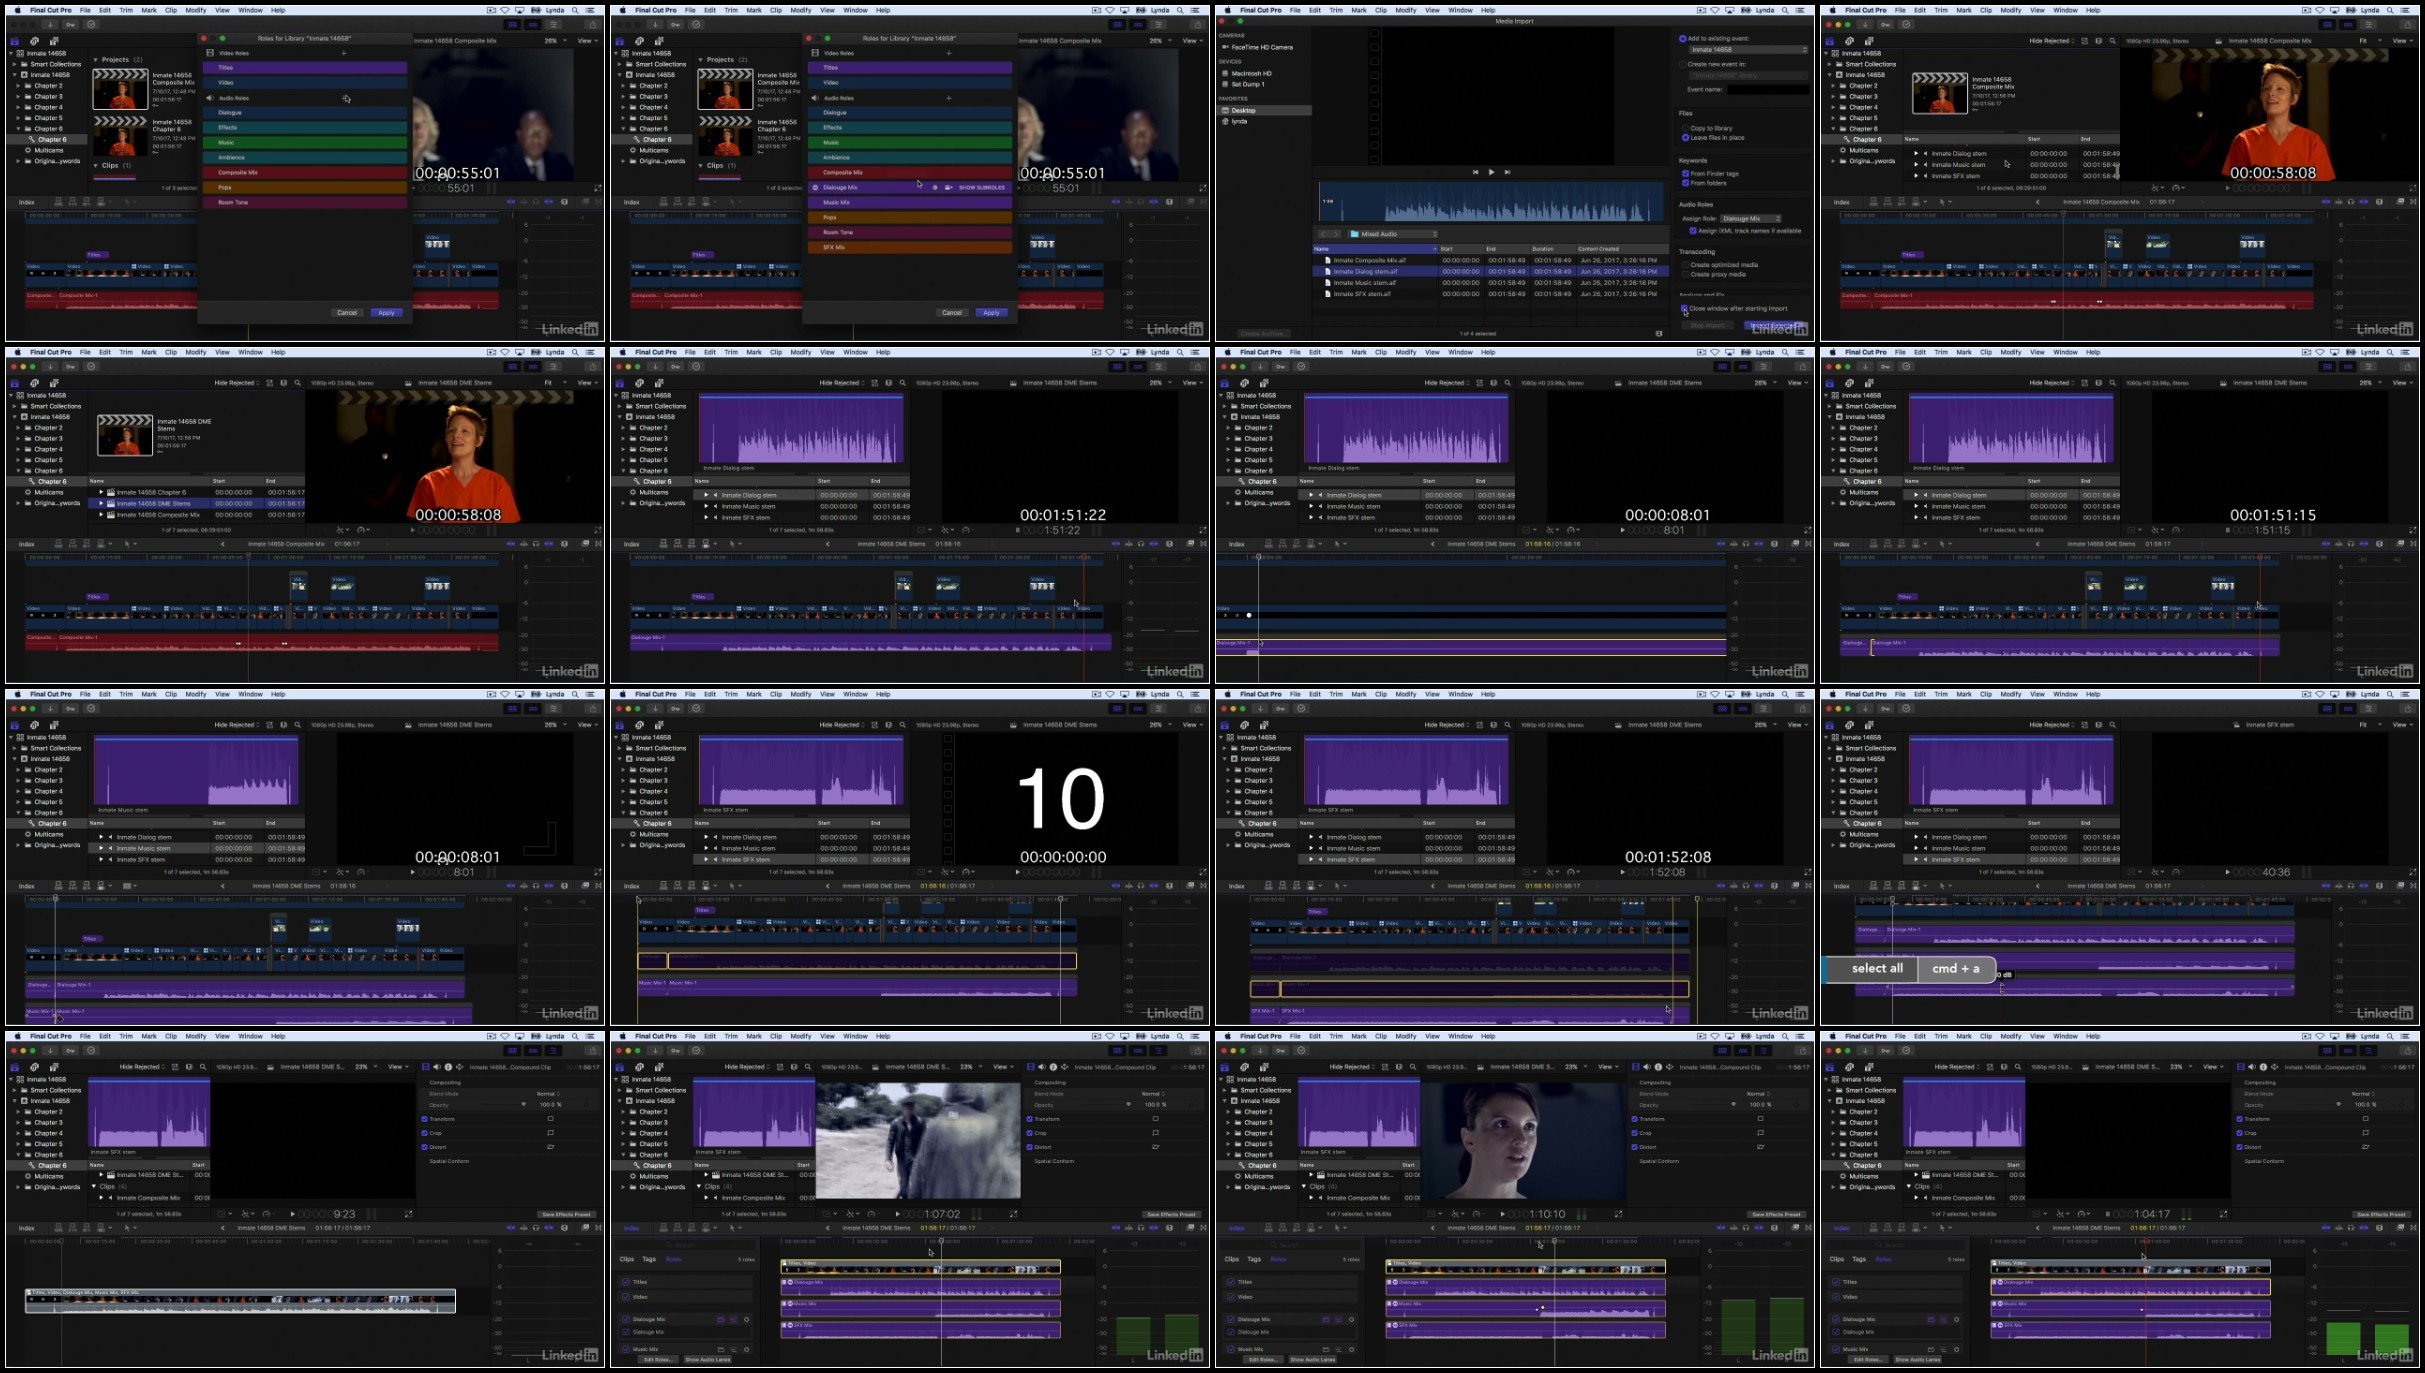Jump to previous clip in Media Import
Screen dimensions: 2425x1373
click(x=1474, y=172)
